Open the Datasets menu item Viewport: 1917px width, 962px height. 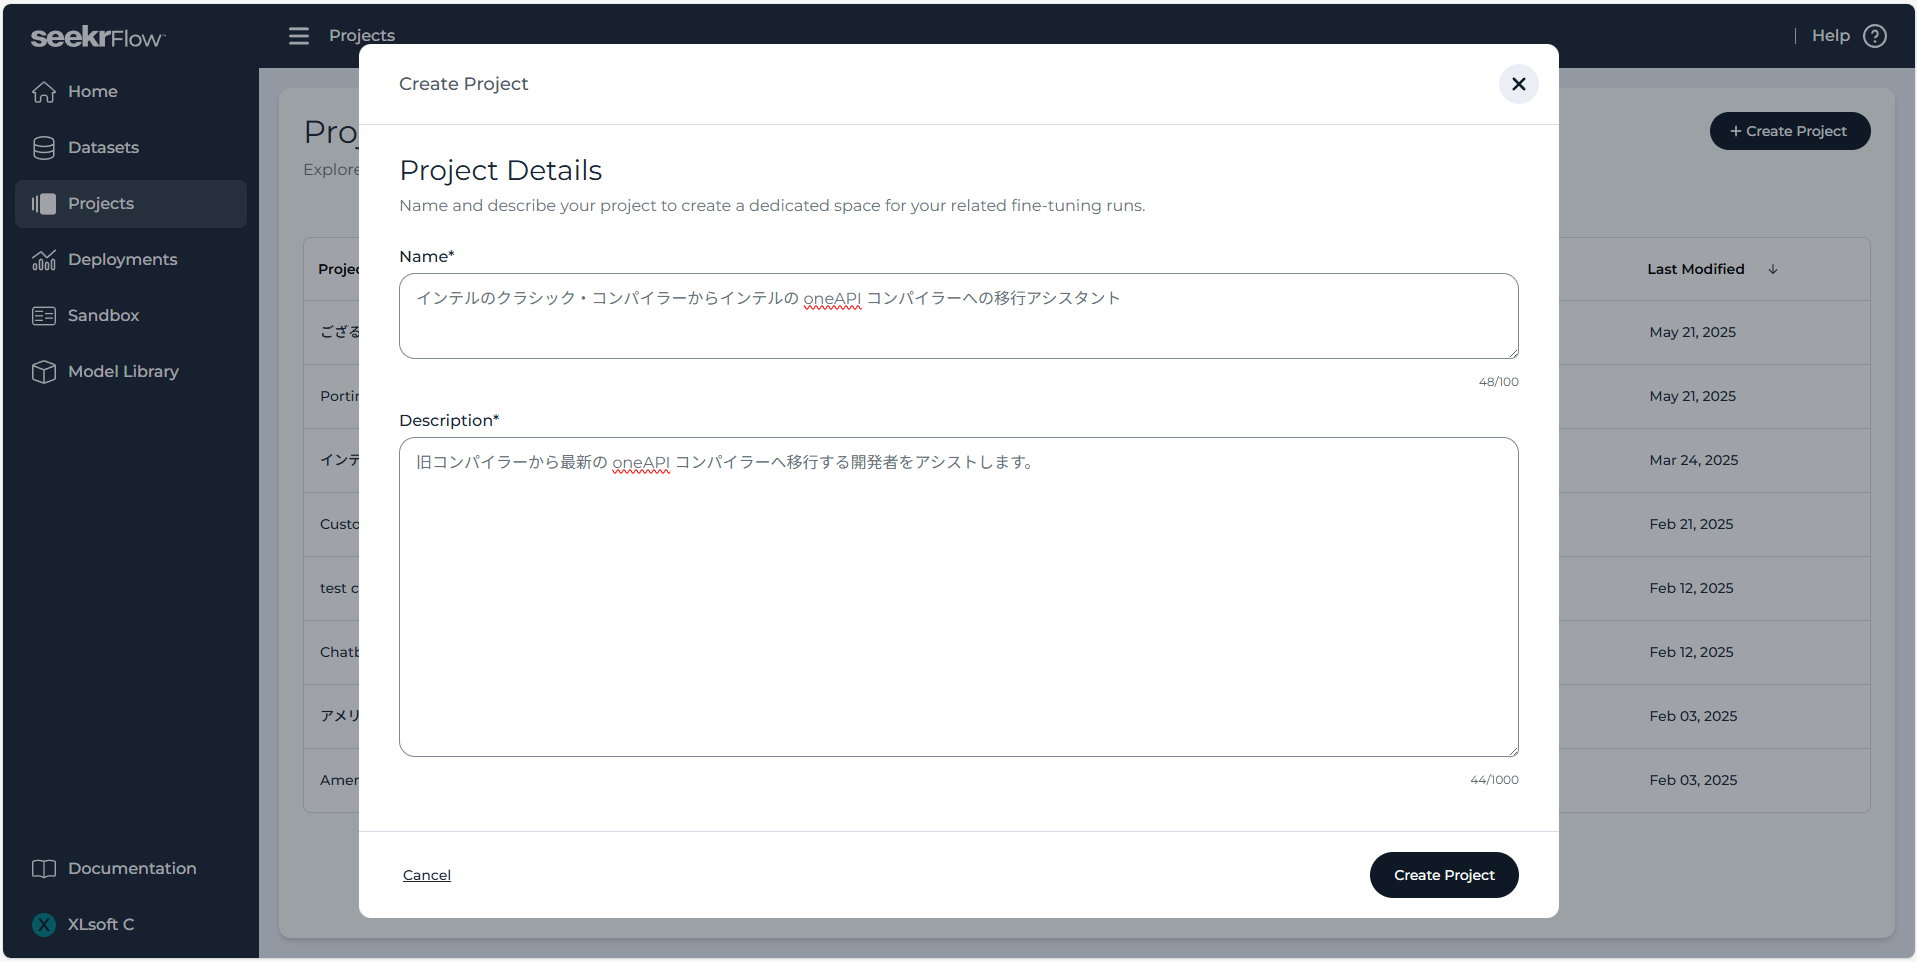coord(131,148)
